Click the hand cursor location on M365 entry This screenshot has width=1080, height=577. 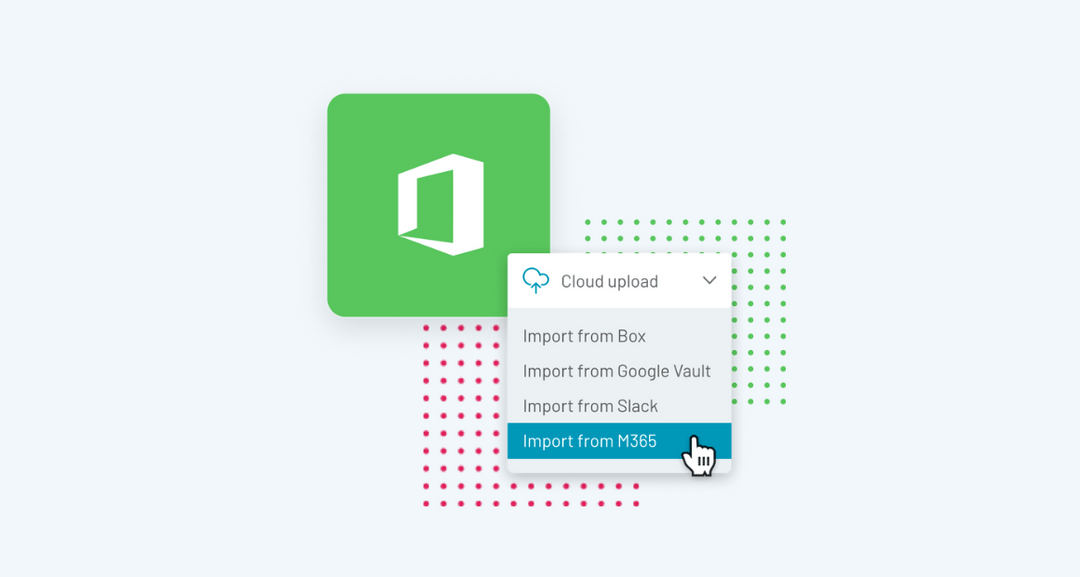[x=697, y=450]
